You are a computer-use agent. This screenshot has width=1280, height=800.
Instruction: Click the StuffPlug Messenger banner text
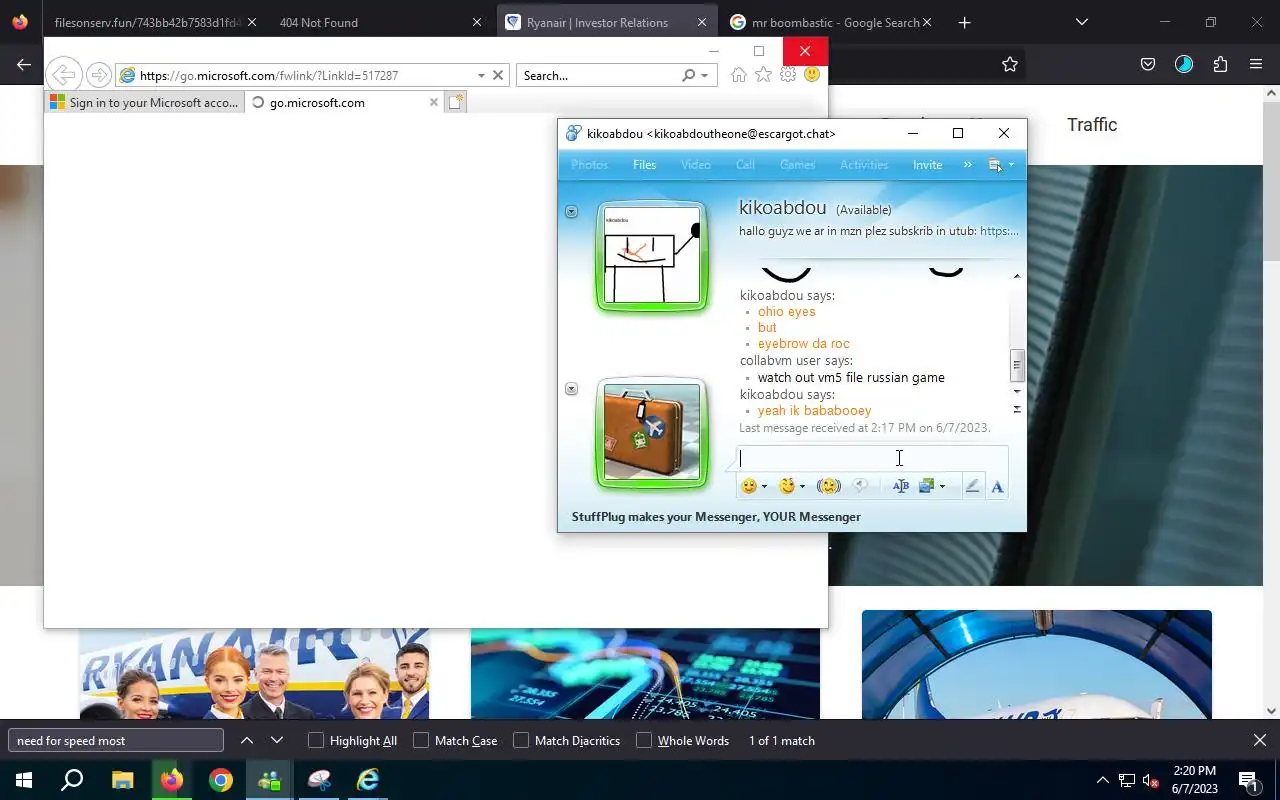coord(716,517)
